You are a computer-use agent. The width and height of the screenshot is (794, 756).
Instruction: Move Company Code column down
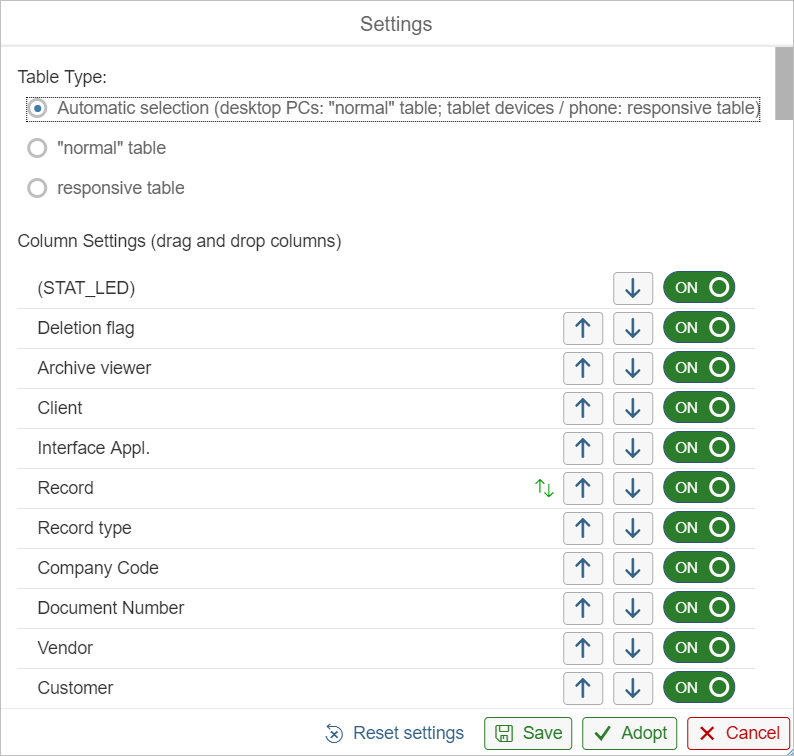632,568
